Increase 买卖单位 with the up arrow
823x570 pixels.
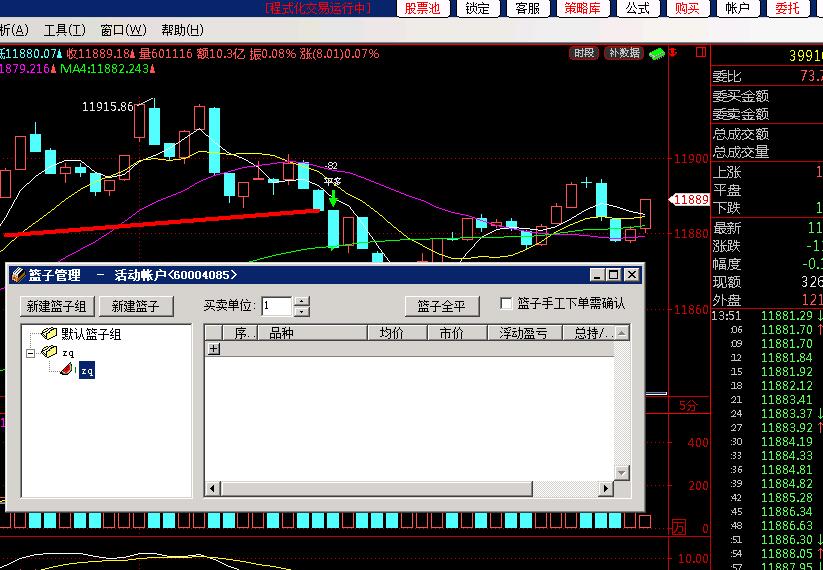tap(301, 301)
